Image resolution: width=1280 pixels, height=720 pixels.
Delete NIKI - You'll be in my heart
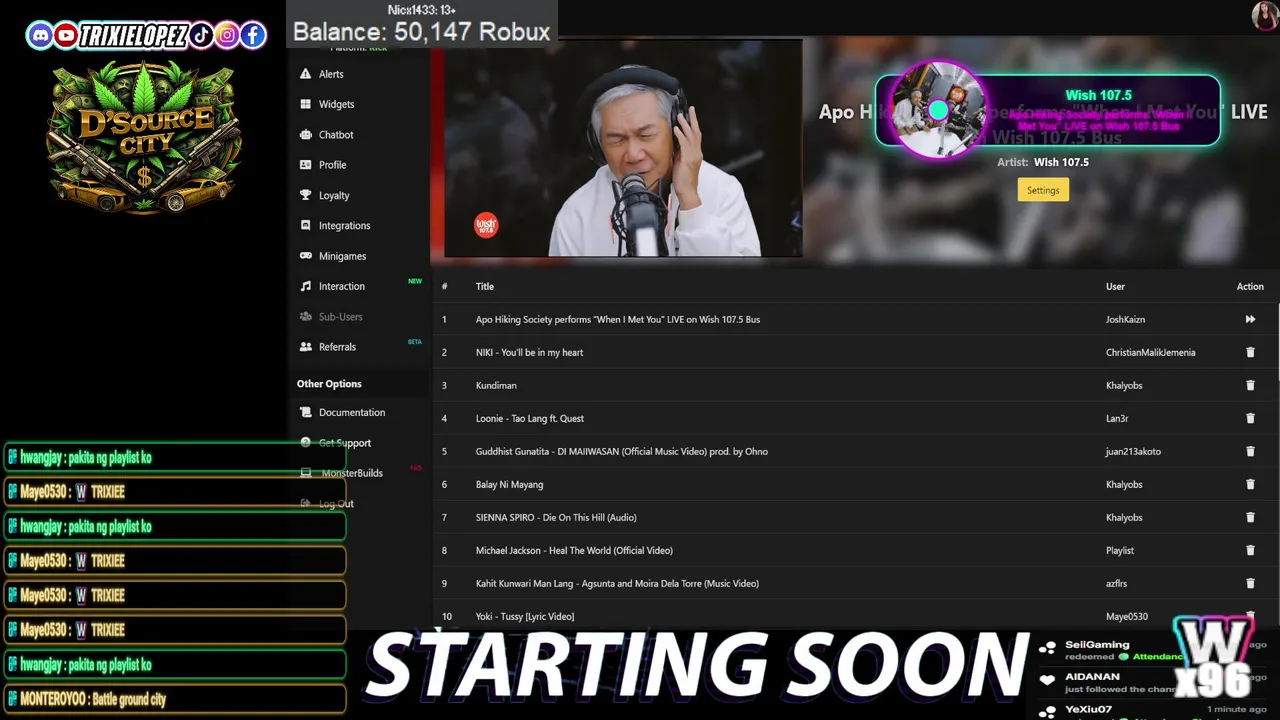(1250, 352)
